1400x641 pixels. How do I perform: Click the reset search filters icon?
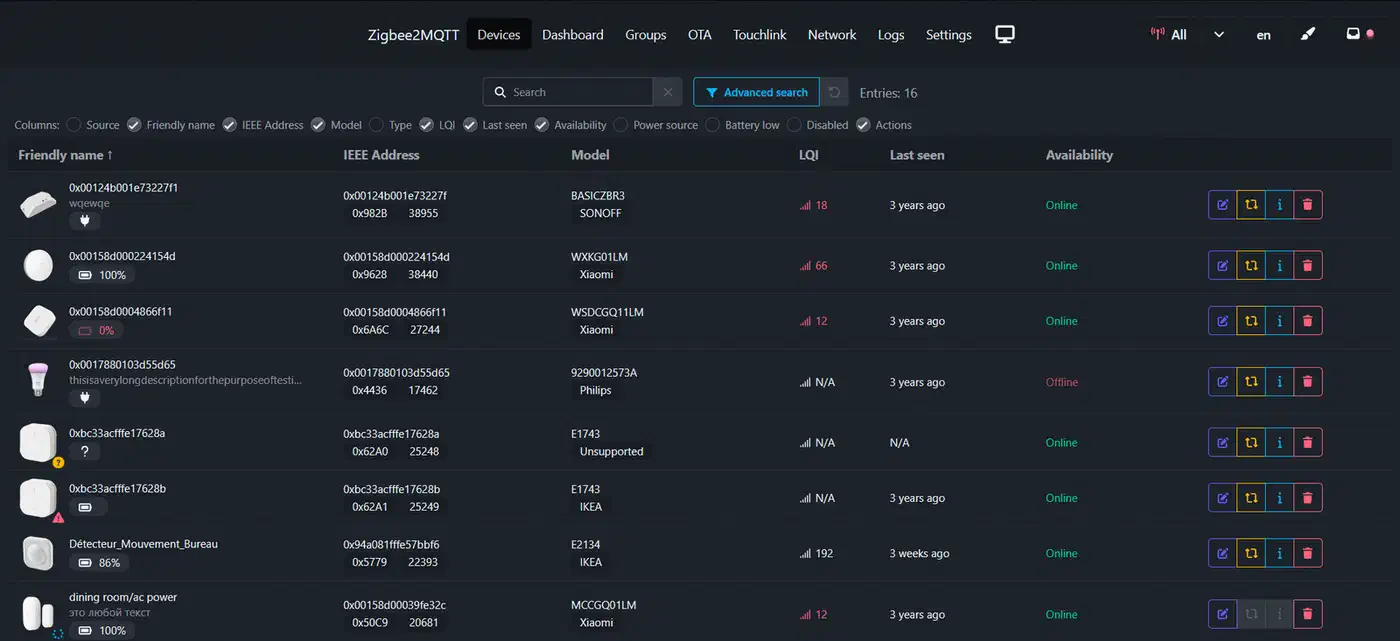tap(834, 92)
